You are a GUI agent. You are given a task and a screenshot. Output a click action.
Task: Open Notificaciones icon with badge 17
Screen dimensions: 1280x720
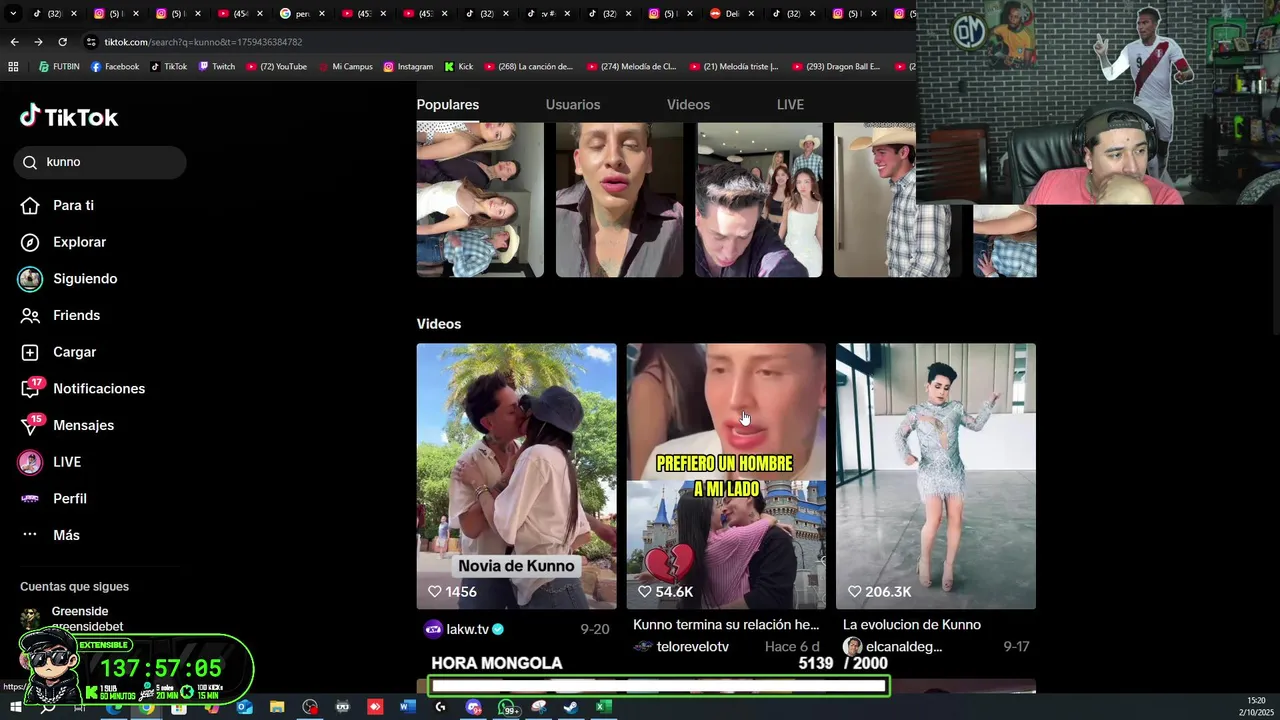[x=31, y=389]
